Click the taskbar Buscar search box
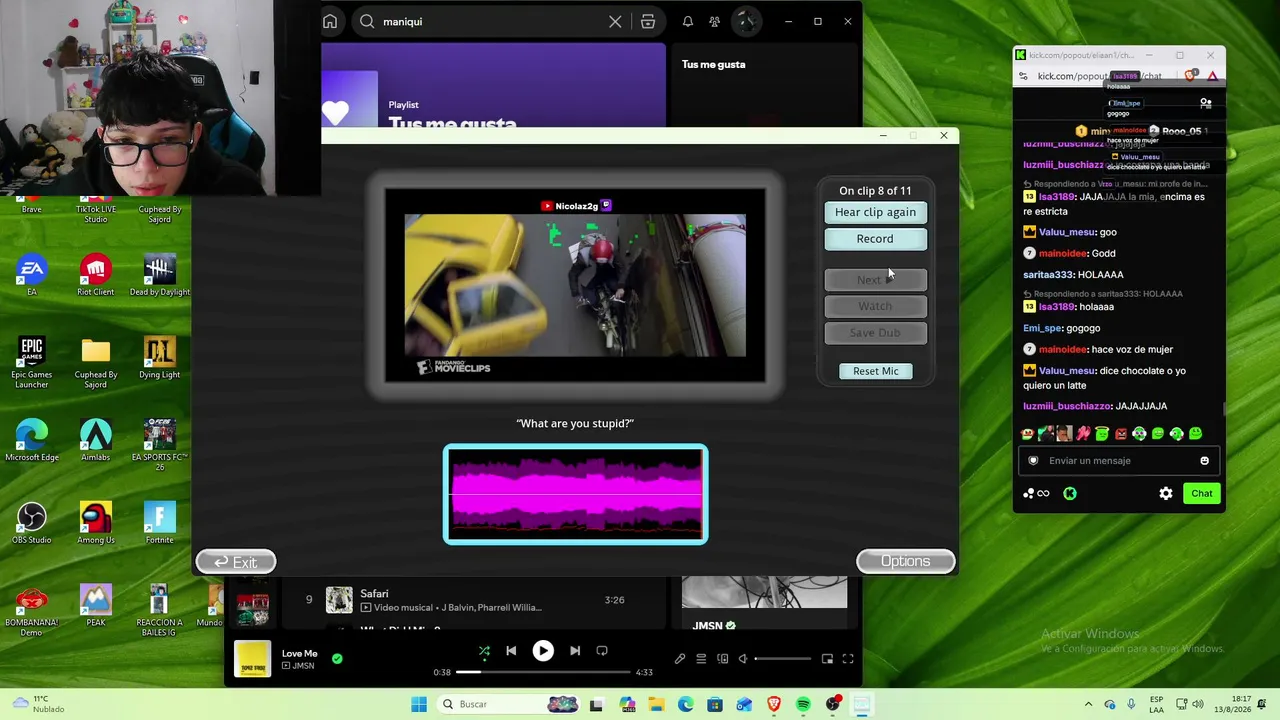 508,705
